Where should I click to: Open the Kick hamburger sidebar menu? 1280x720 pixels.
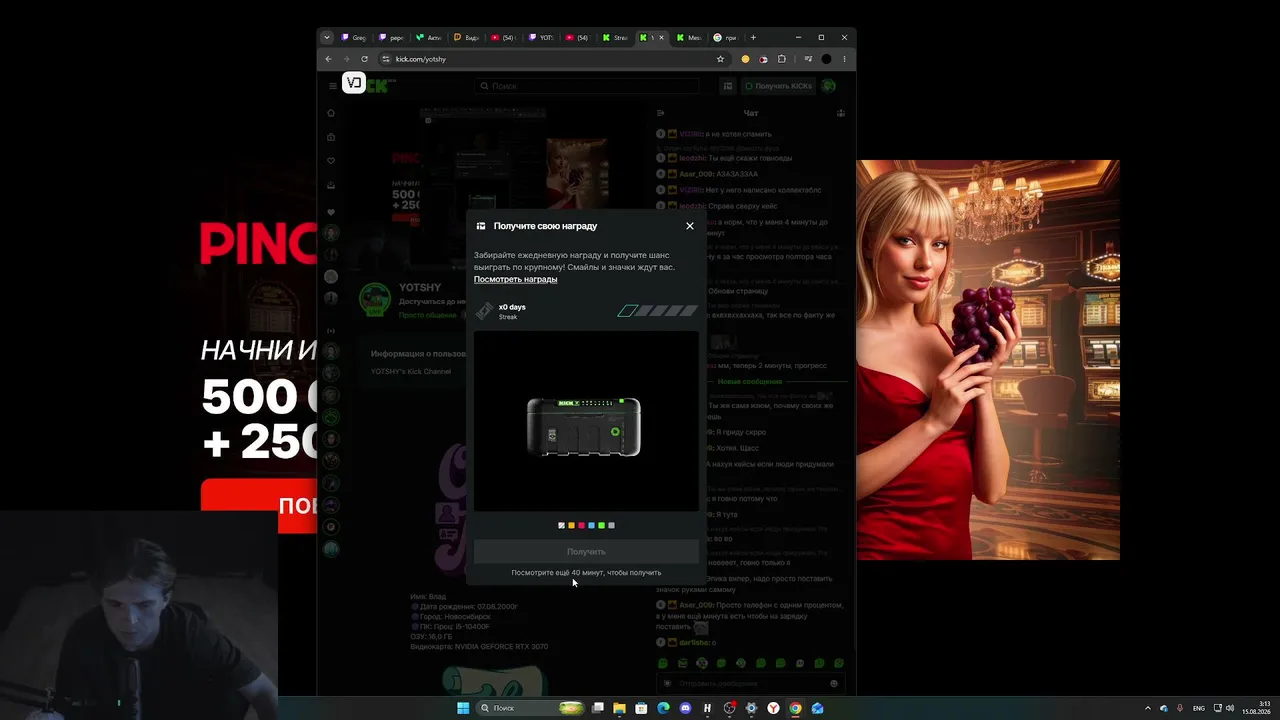coord(333,86)
